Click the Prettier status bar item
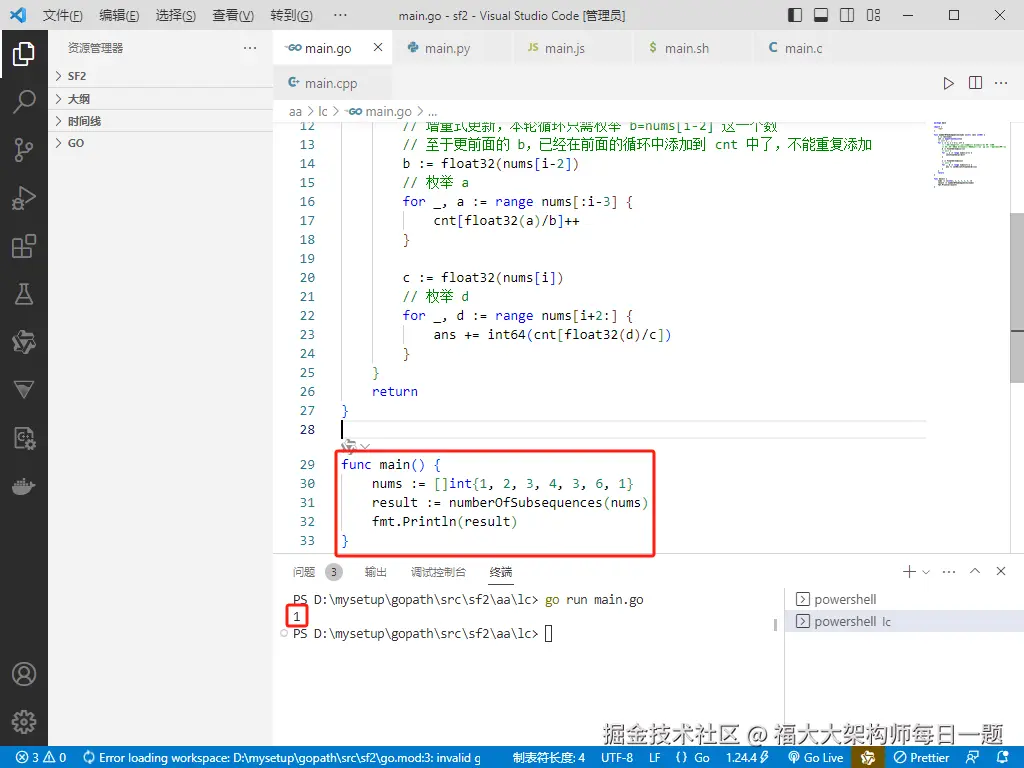Image resolution: width=1024 pixels, height=768 pixels. pos(921,758)
